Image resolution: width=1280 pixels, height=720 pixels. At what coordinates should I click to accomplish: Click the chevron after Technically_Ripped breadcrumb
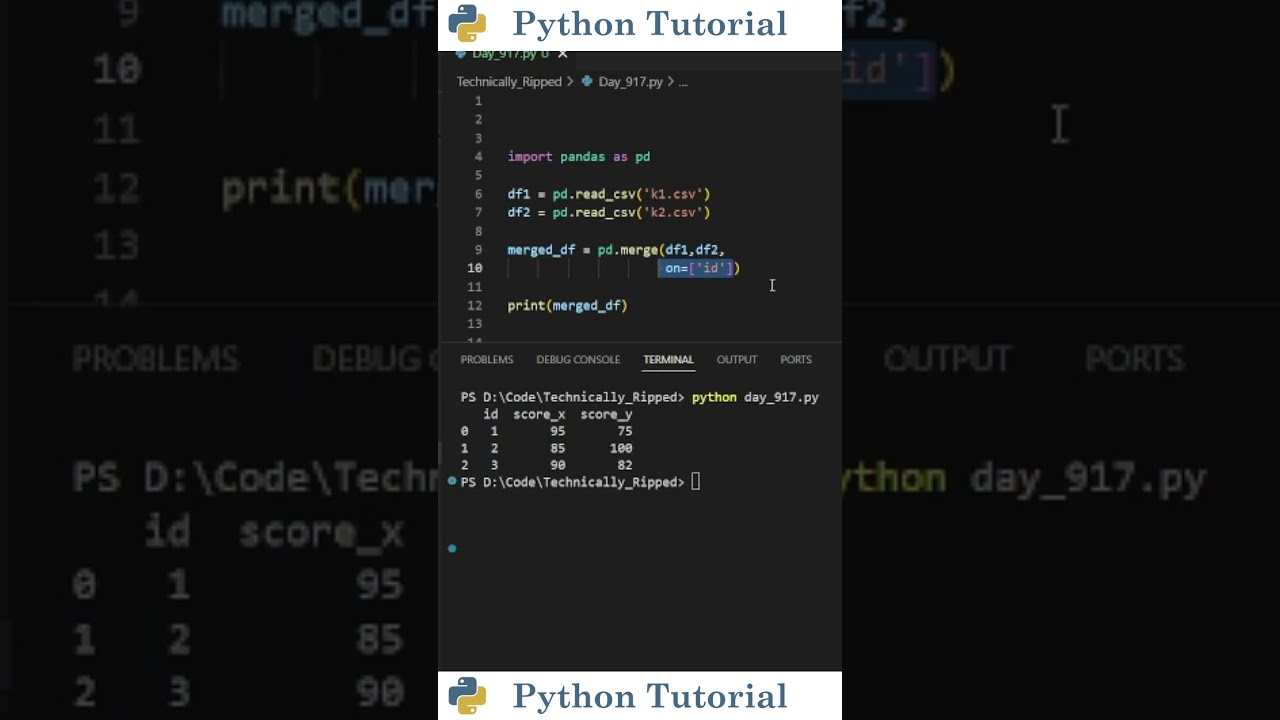coord(570,82)
